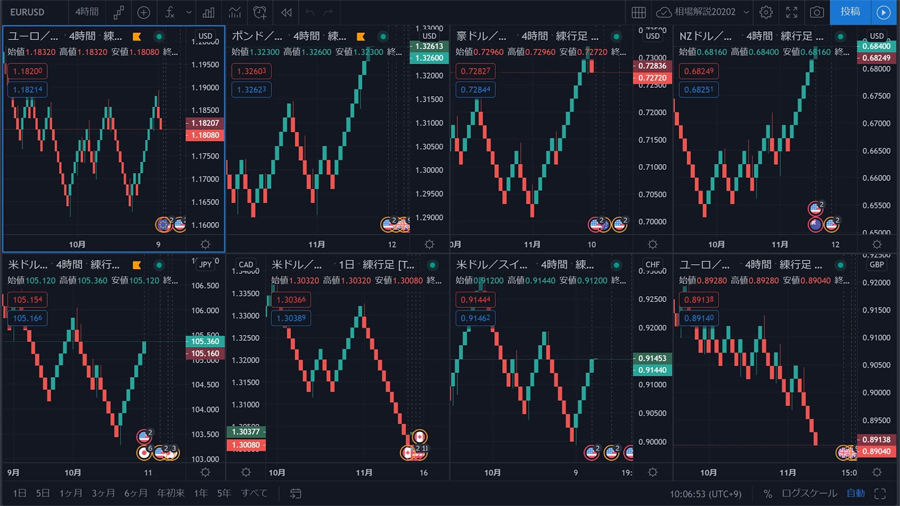Toggle the % percent scale

(768, 494)
